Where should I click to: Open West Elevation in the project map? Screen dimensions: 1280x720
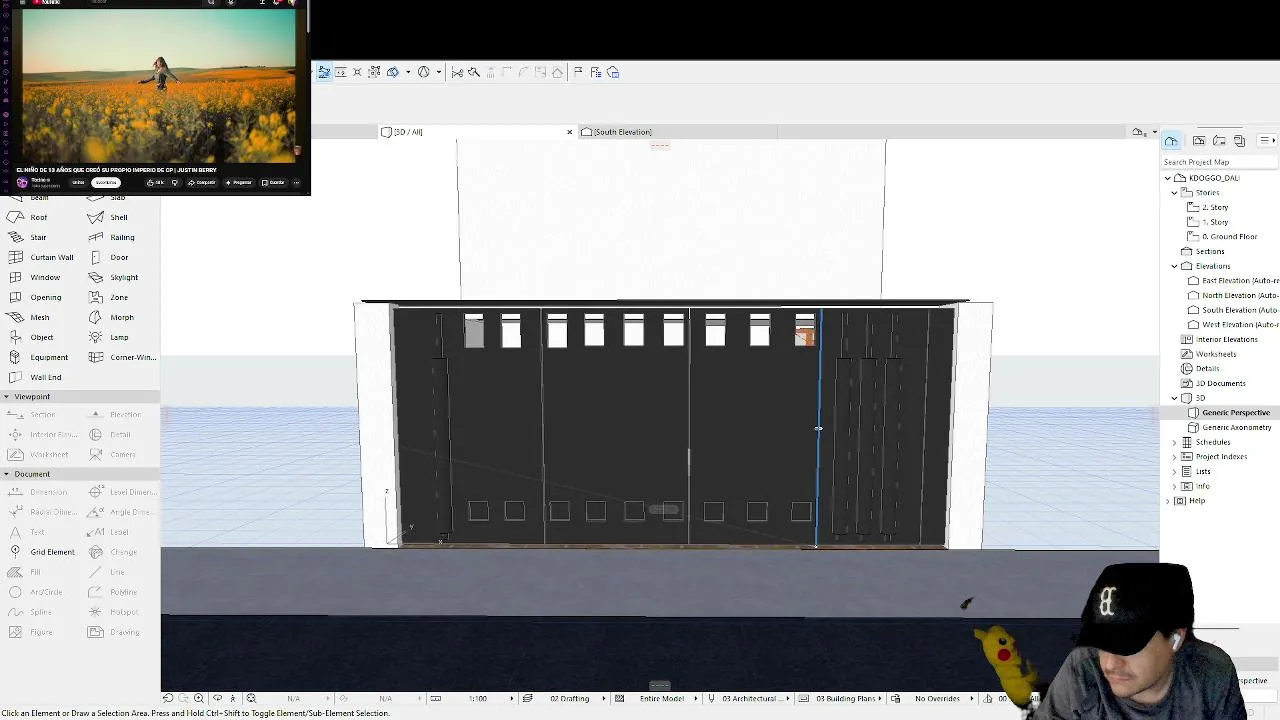[x=1233, y=324]
